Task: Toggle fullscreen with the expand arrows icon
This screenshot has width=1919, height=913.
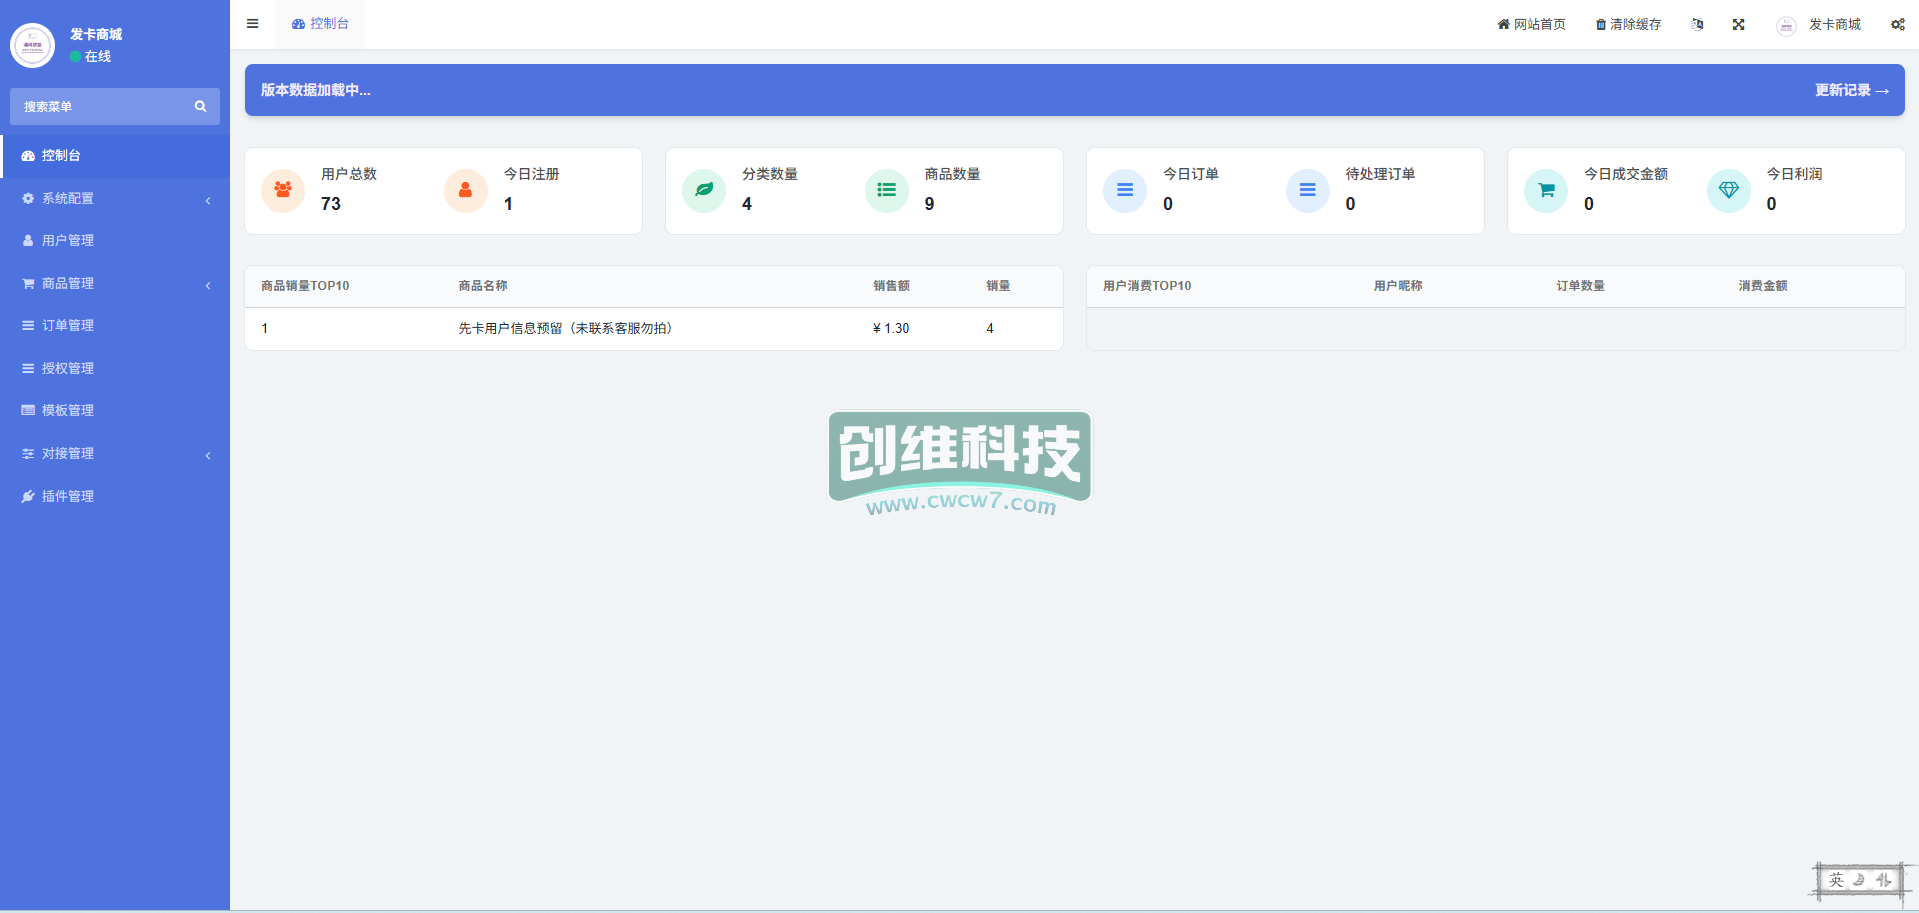Action: pos(1738,24)
